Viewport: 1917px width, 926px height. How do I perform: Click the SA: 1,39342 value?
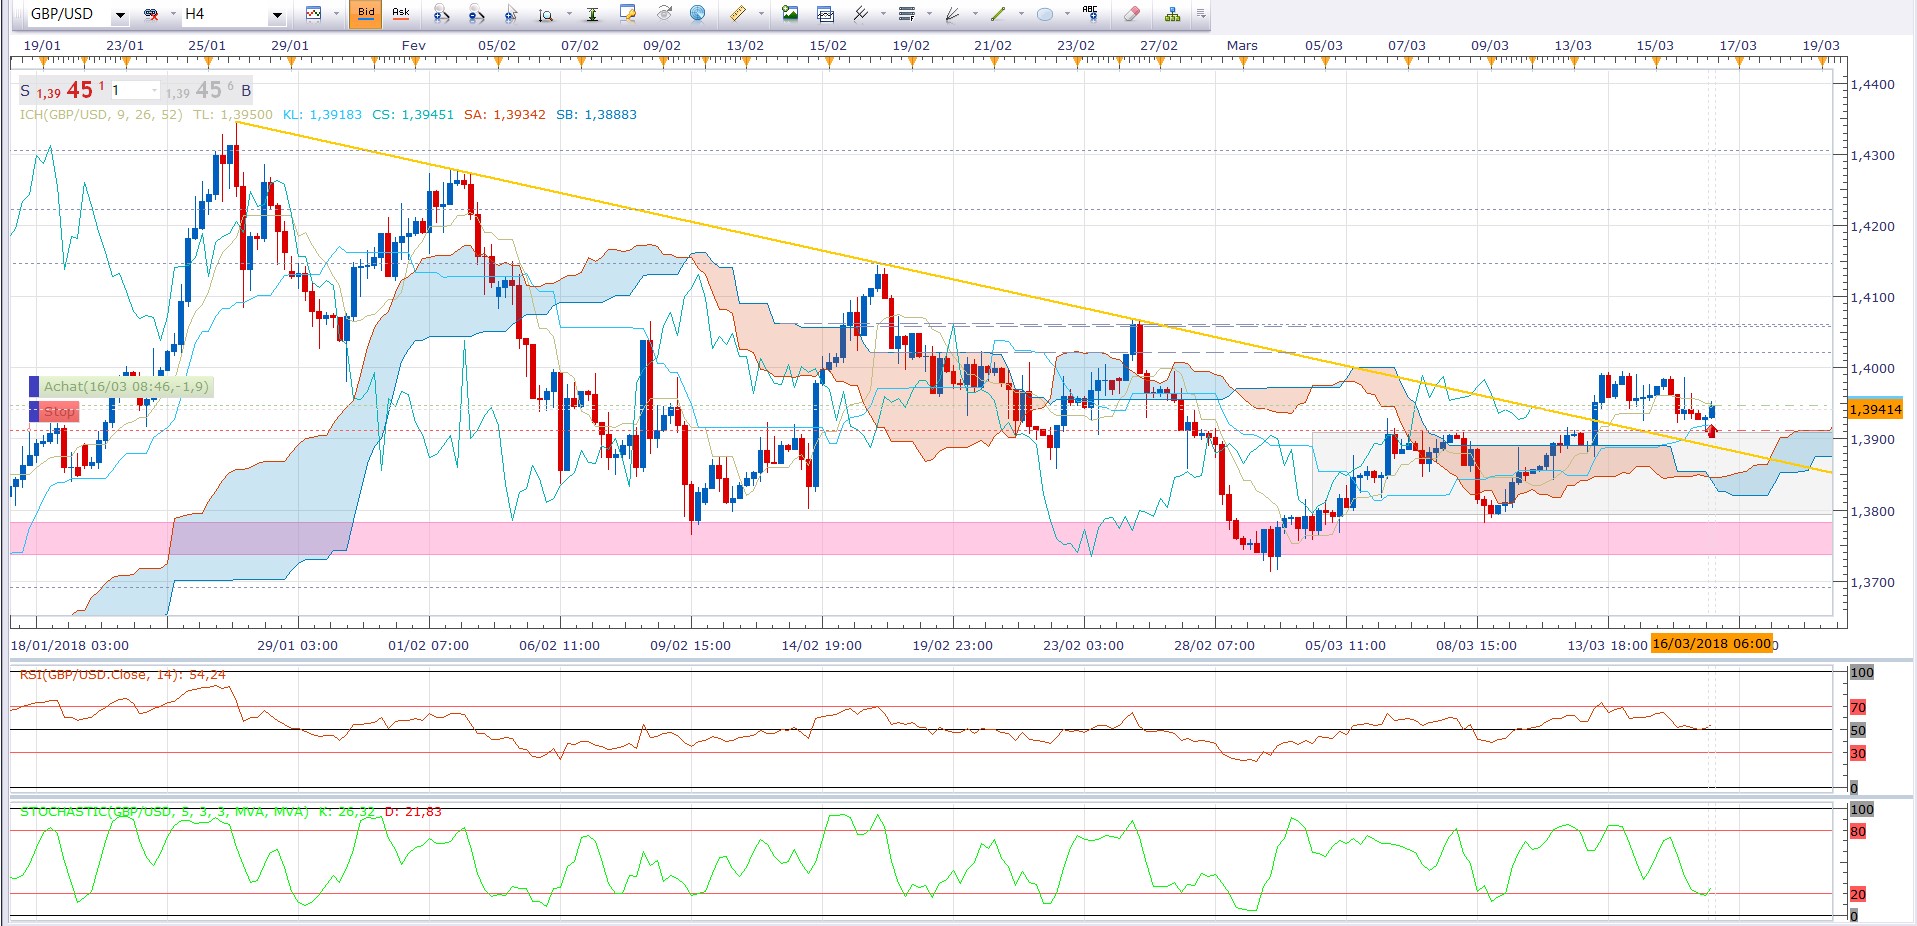(505, 115)
